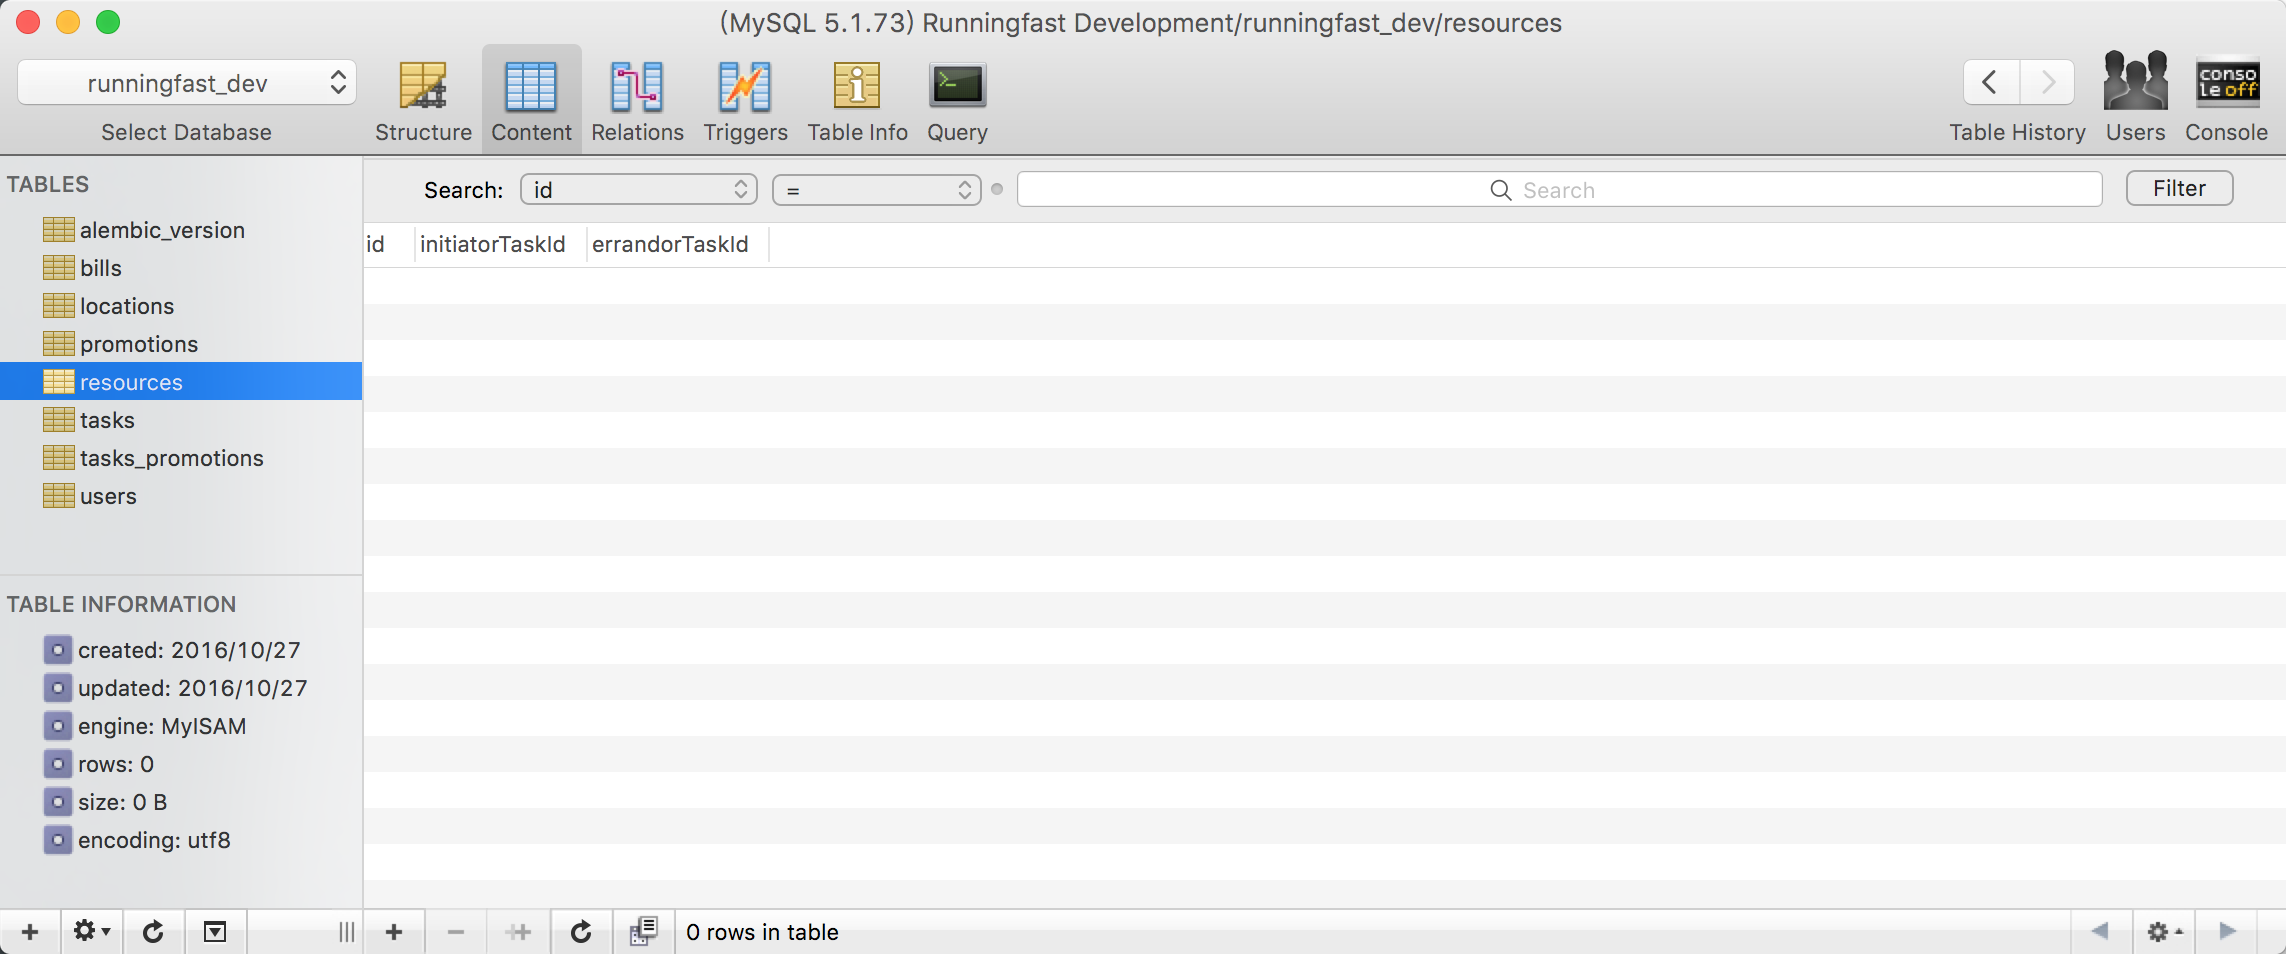Select the bills table

coord(181,268)
